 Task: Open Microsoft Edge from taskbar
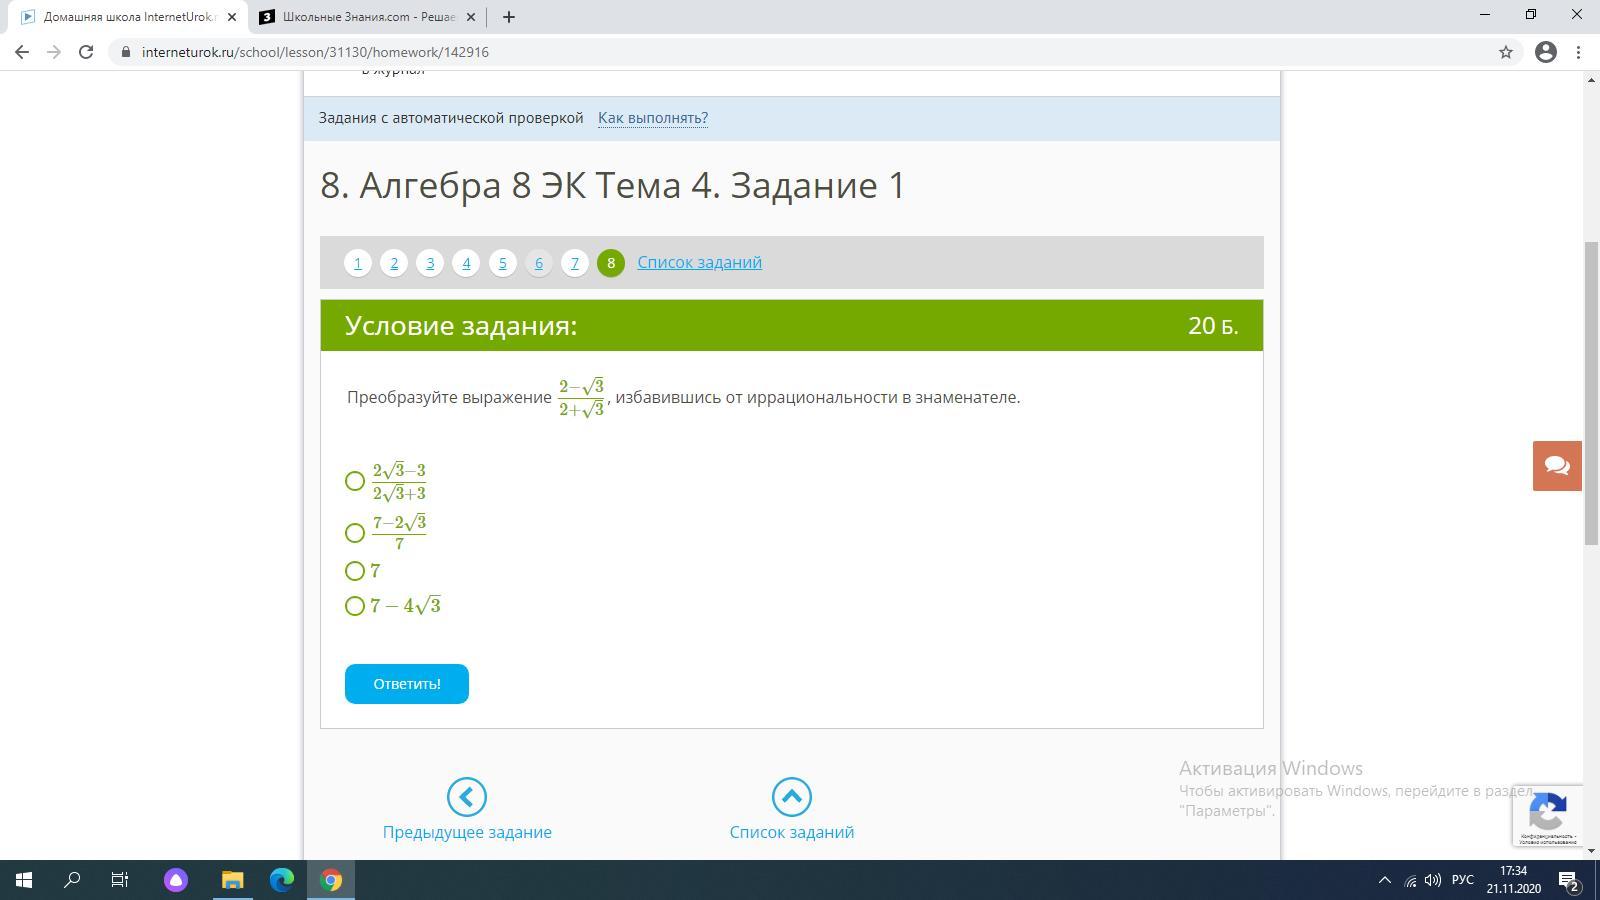(282, 880)
